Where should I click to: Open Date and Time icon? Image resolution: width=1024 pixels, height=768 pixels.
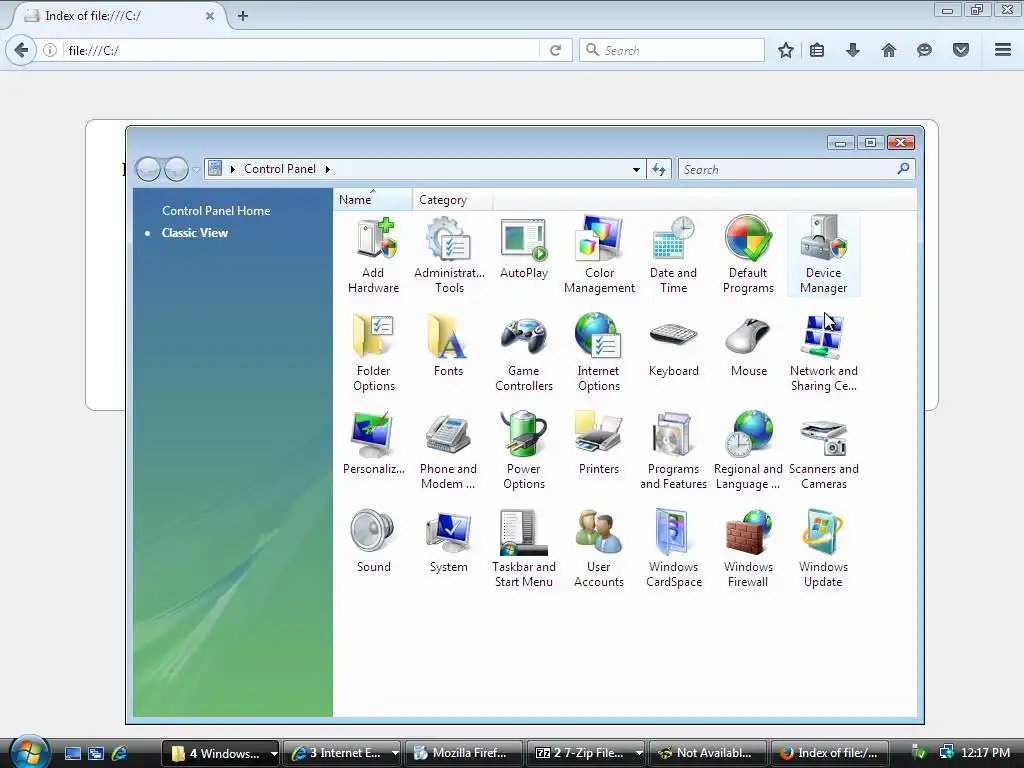(673, 255)
